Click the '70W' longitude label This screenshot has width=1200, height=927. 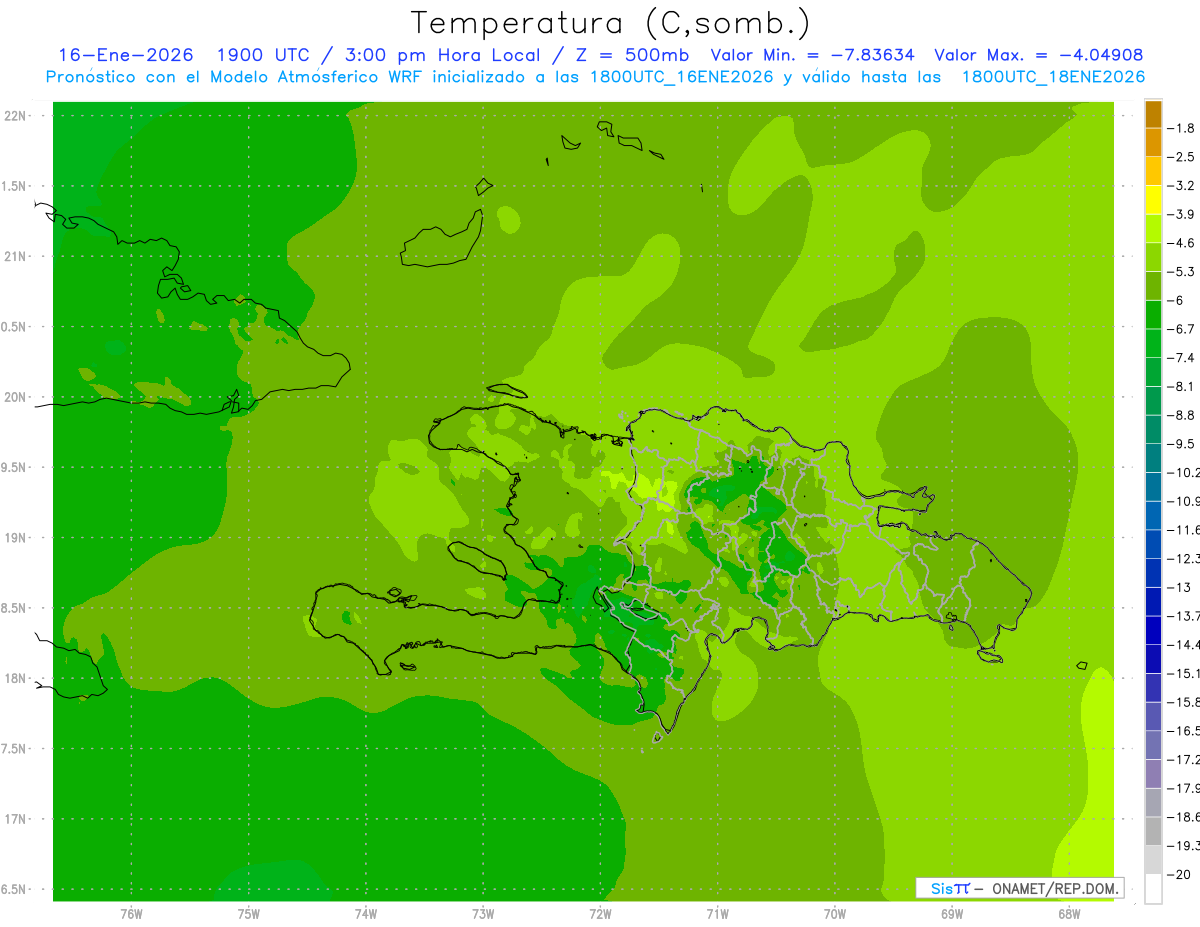click(x=835, y=914)
